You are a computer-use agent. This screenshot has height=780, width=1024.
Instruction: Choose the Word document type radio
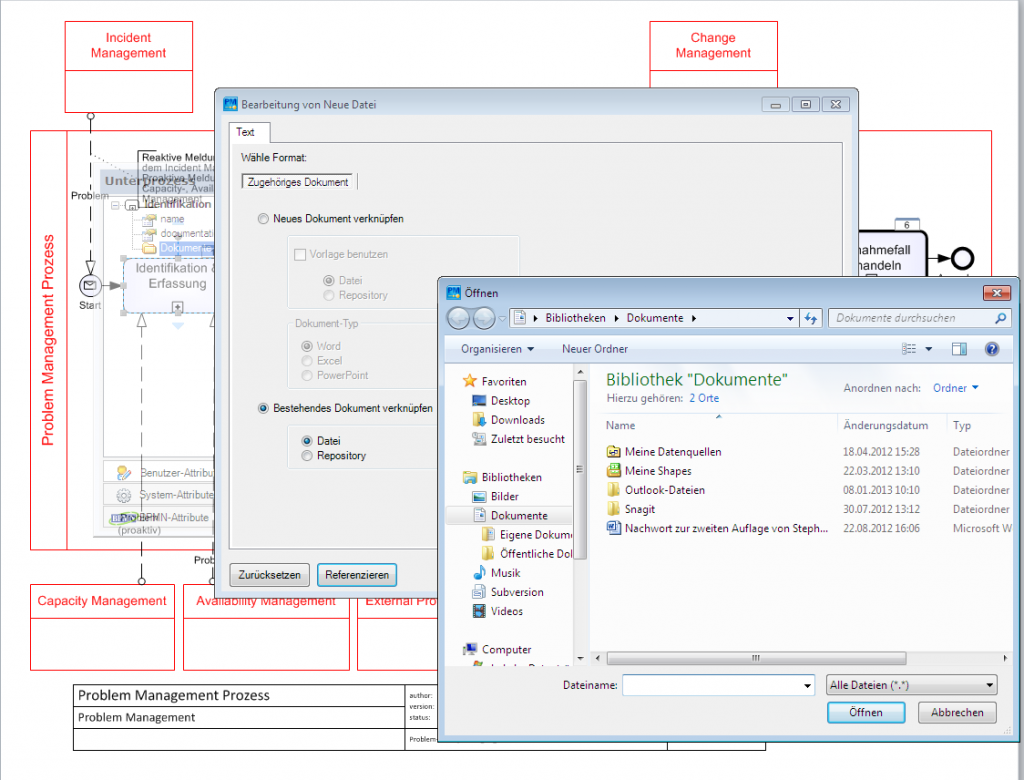pyautogui.click(x=306, y=346)
